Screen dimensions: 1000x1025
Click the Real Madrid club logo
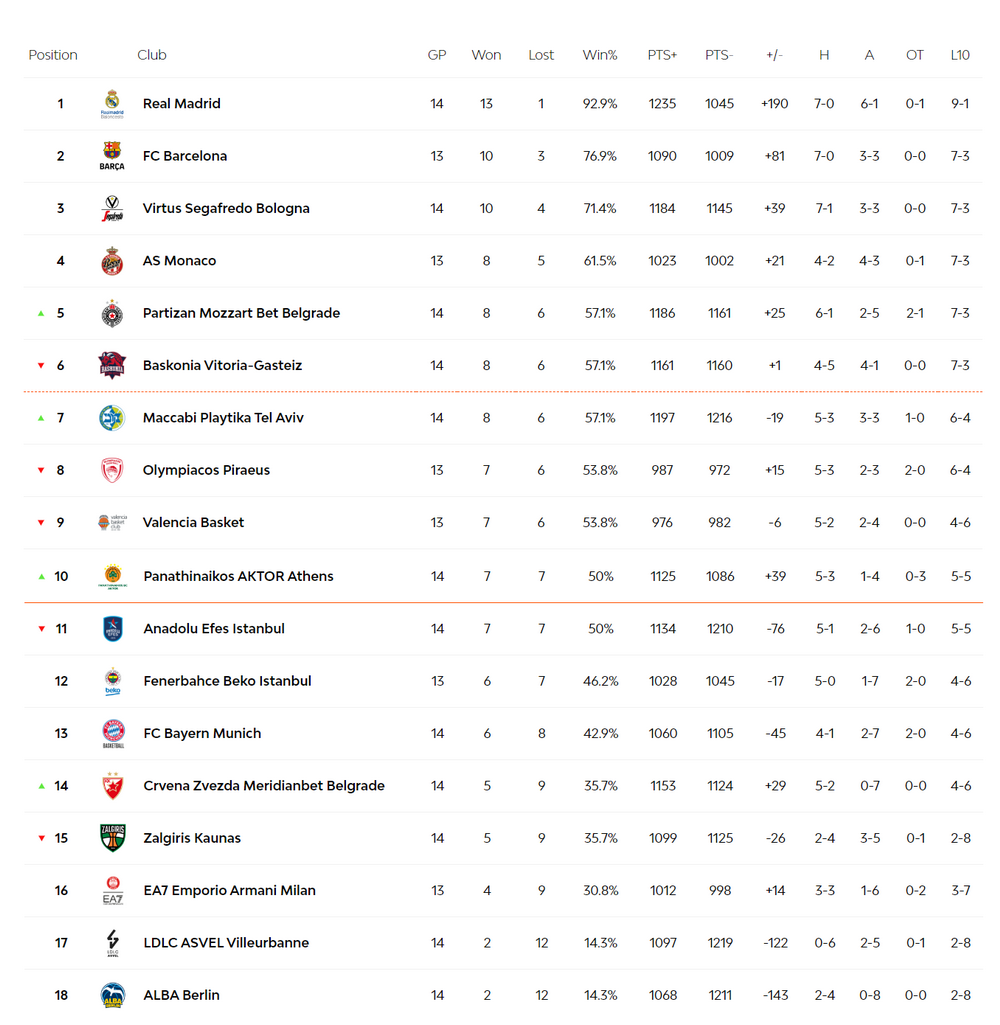112,104
